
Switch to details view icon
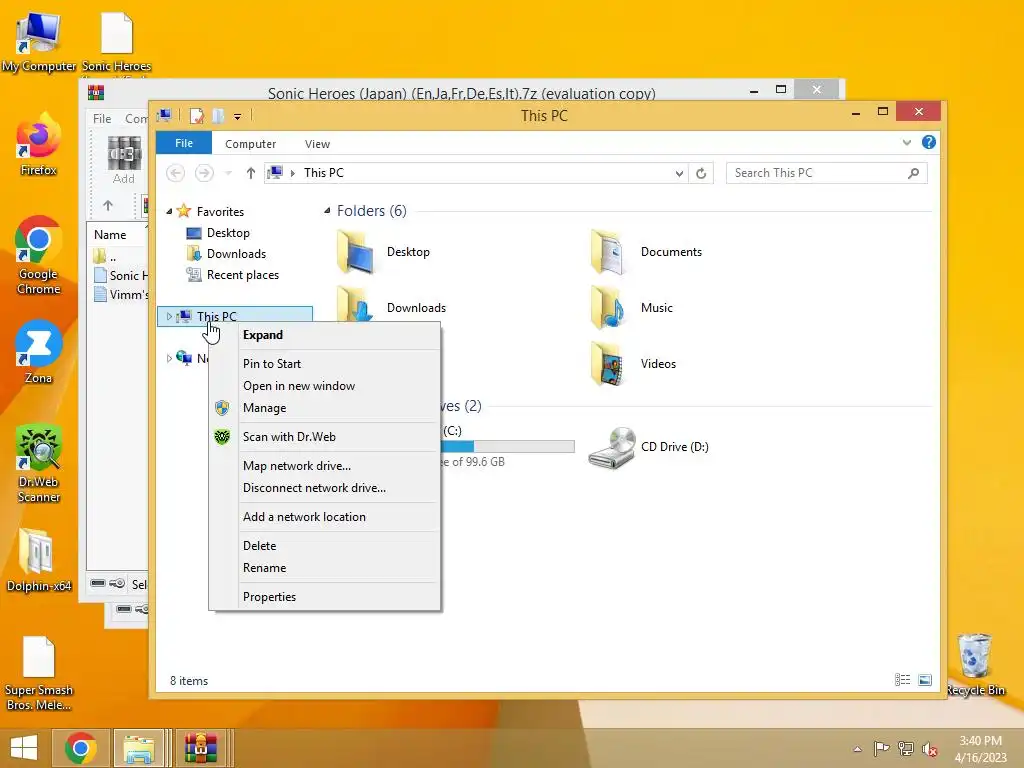coord(902,680)
